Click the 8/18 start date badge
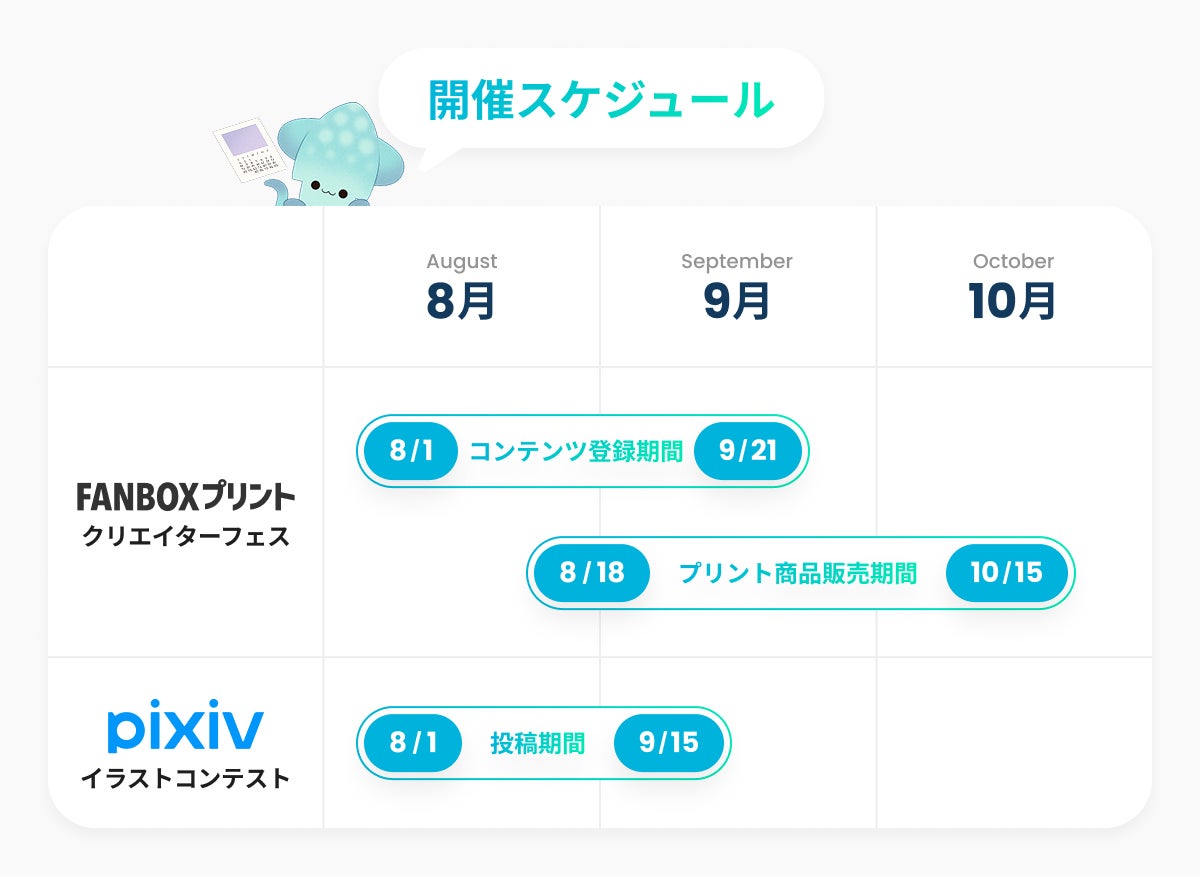The height and width of the screenshot is (877, 1200). 591,573
